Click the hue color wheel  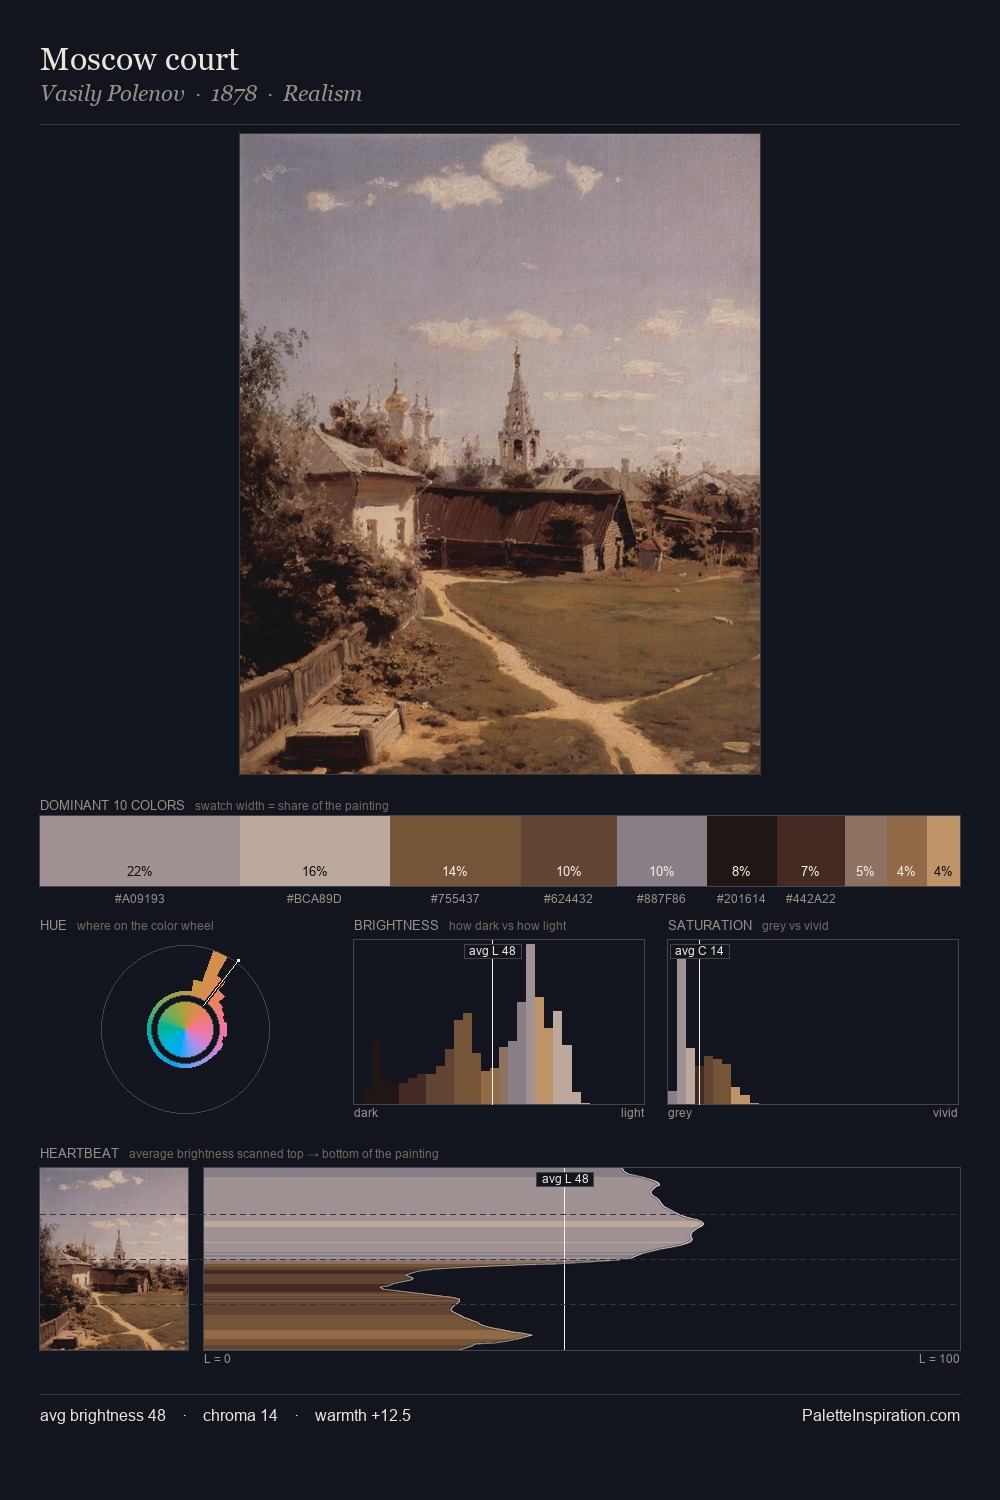pos(185,1029)
